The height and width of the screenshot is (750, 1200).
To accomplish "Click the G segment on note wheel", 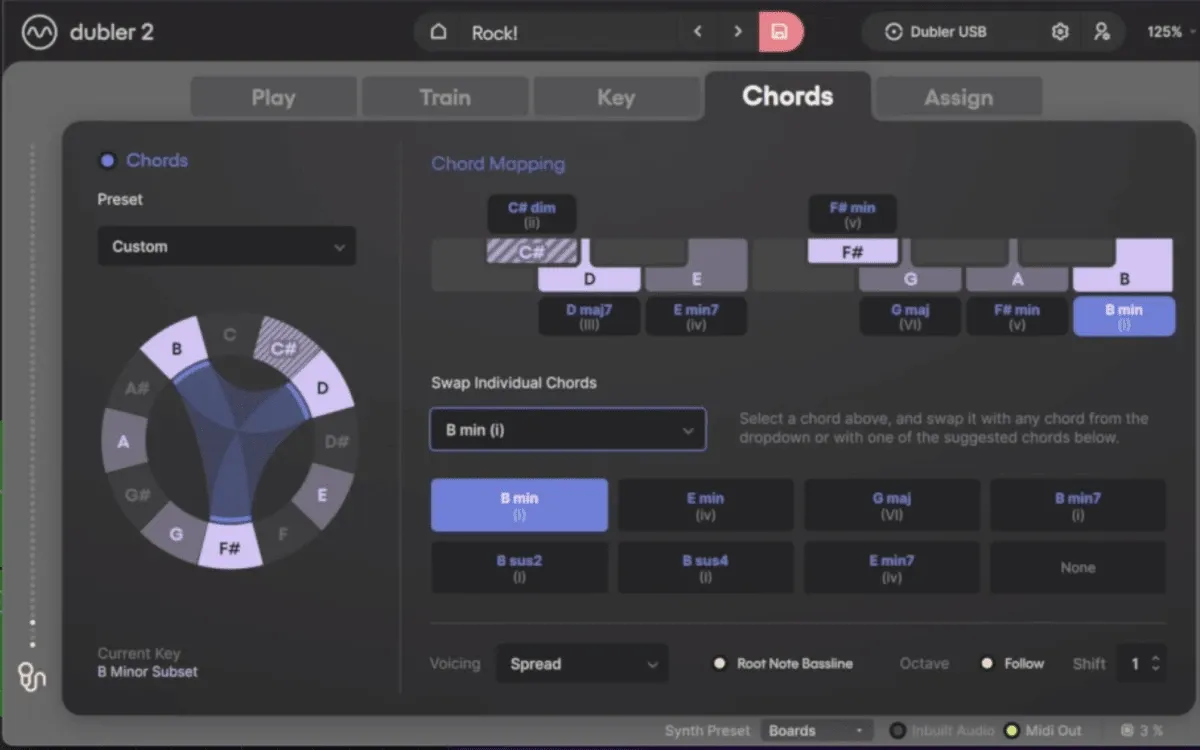I will tap(176, 534).
